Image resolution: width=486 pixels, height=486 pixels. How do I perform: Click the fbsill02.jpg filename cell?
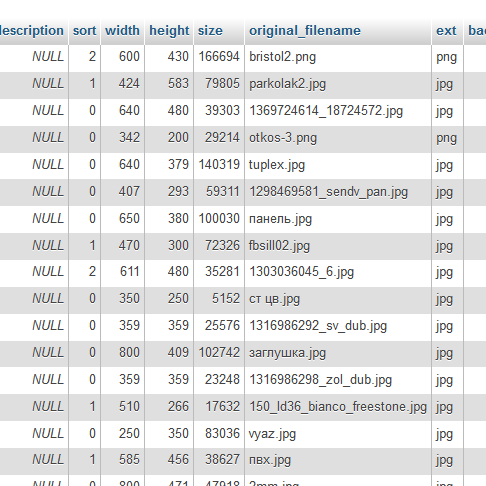(338, 246)
